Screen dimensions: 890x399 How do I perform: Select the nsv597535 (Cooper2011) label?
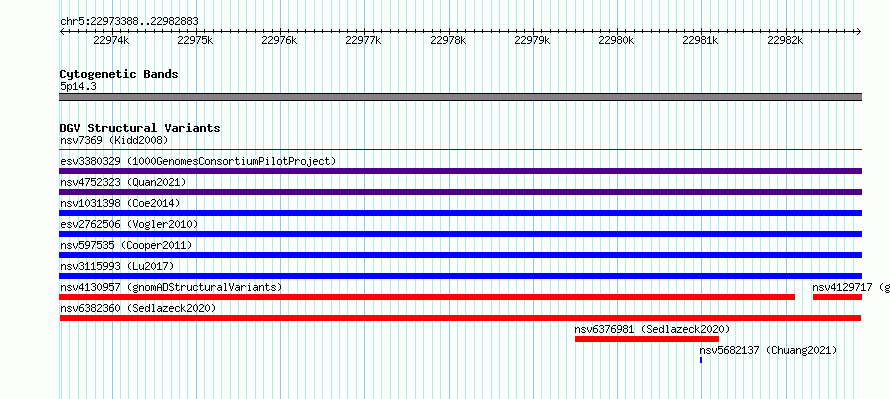pyautogui.click(x=126, y=245)
